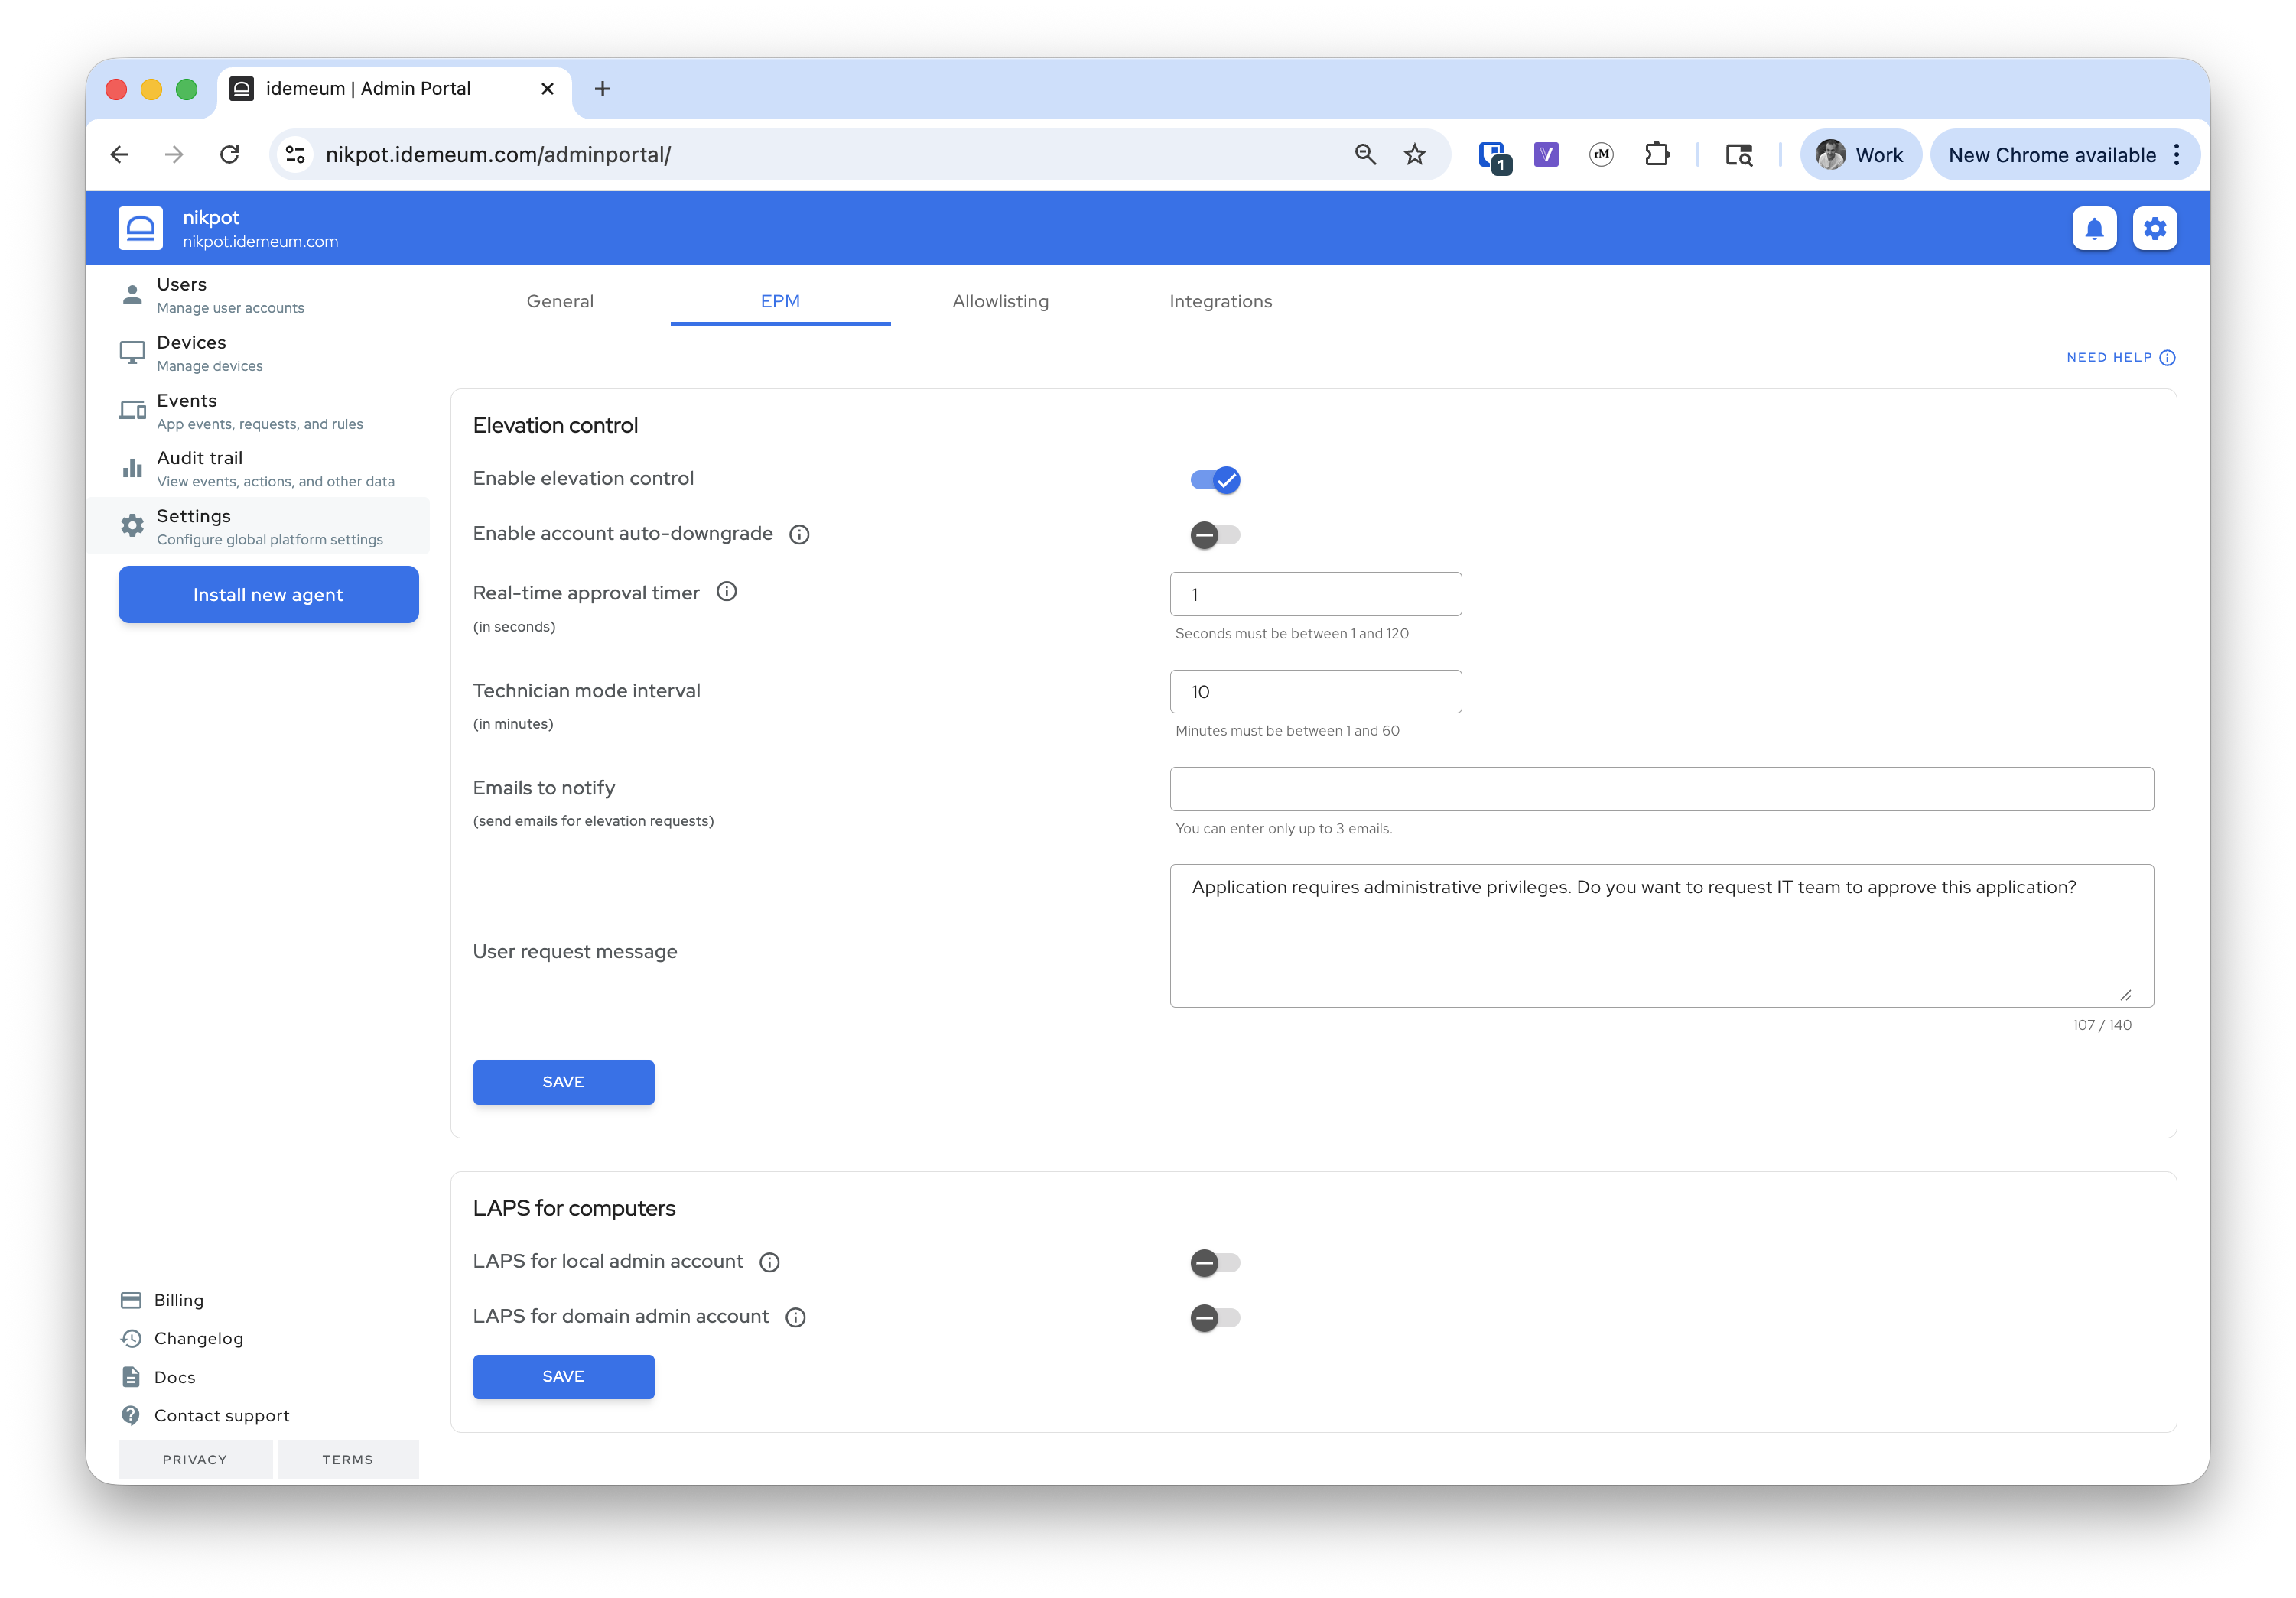The image size is (2296, 1598).
Task: Click info icon beside Enable account auto-downgrade
Action: pyautogui.click(x=799, y=534)
